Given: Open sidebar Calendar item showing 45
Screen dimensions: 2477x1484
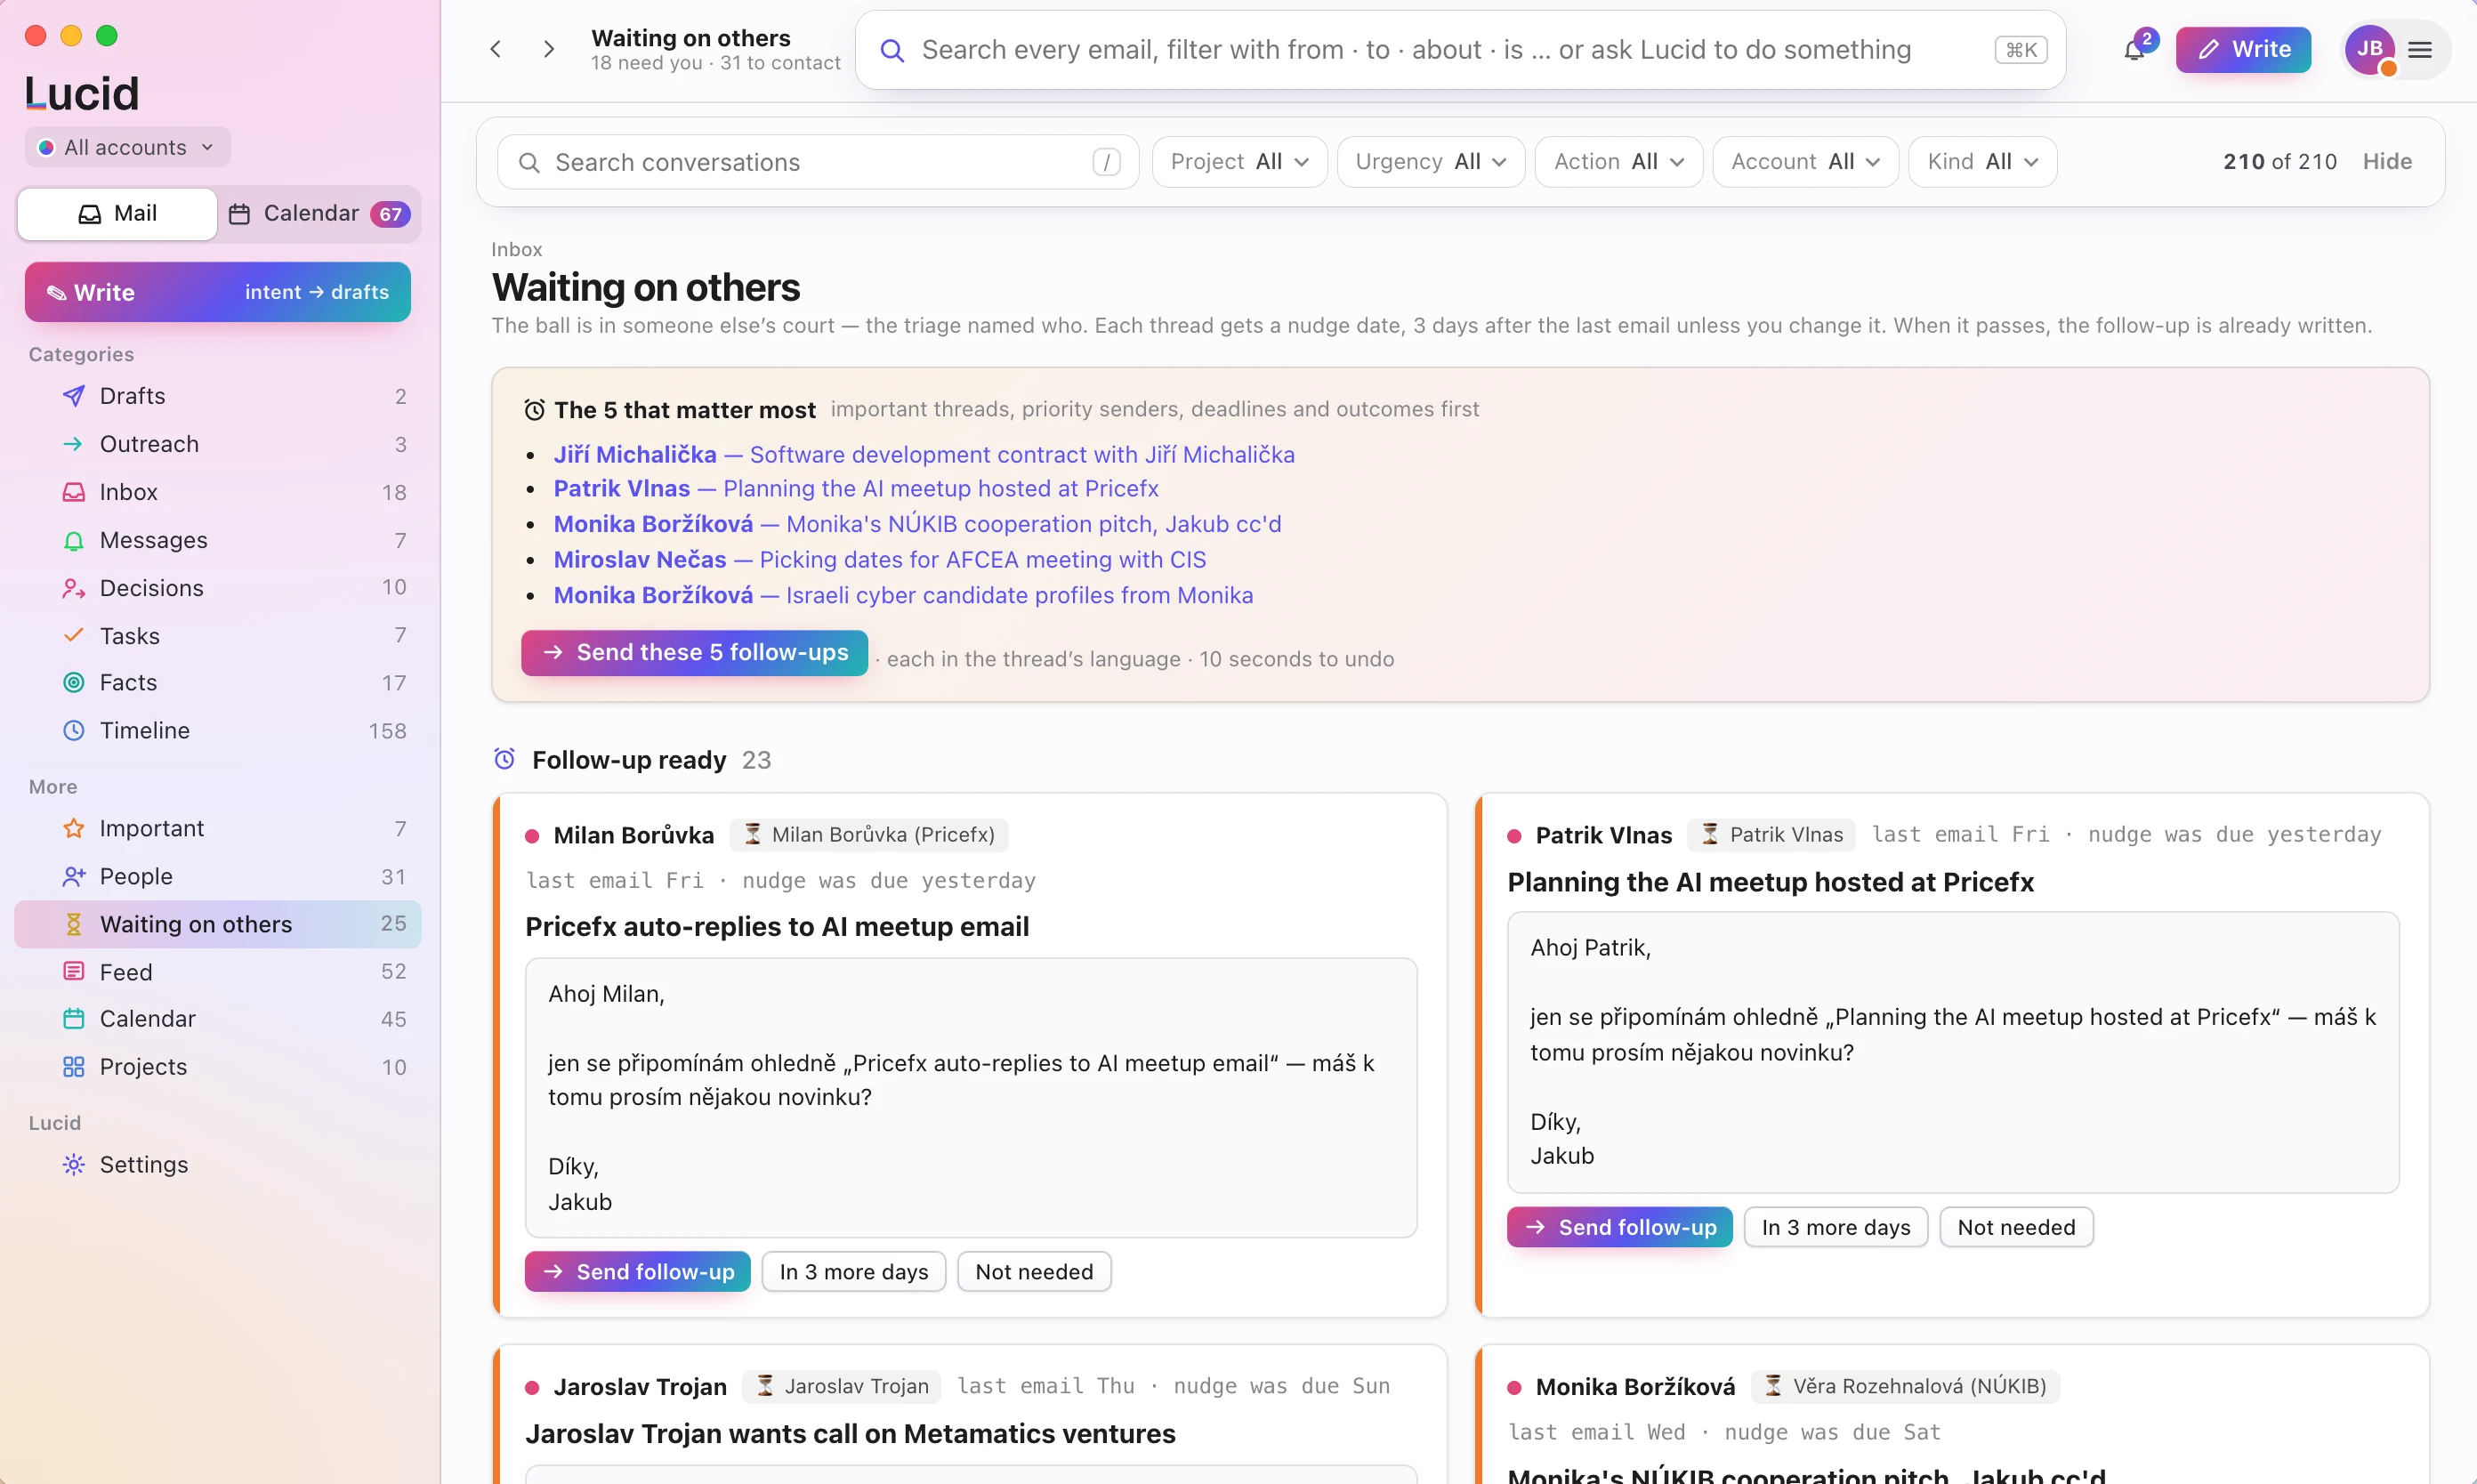Looking at the screenshot, I should (x=217, y=1018).
